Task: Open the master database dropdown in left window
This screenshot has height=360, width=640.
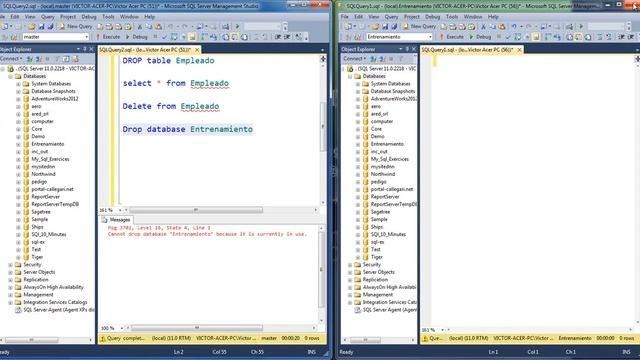Action: coord(87,37)
